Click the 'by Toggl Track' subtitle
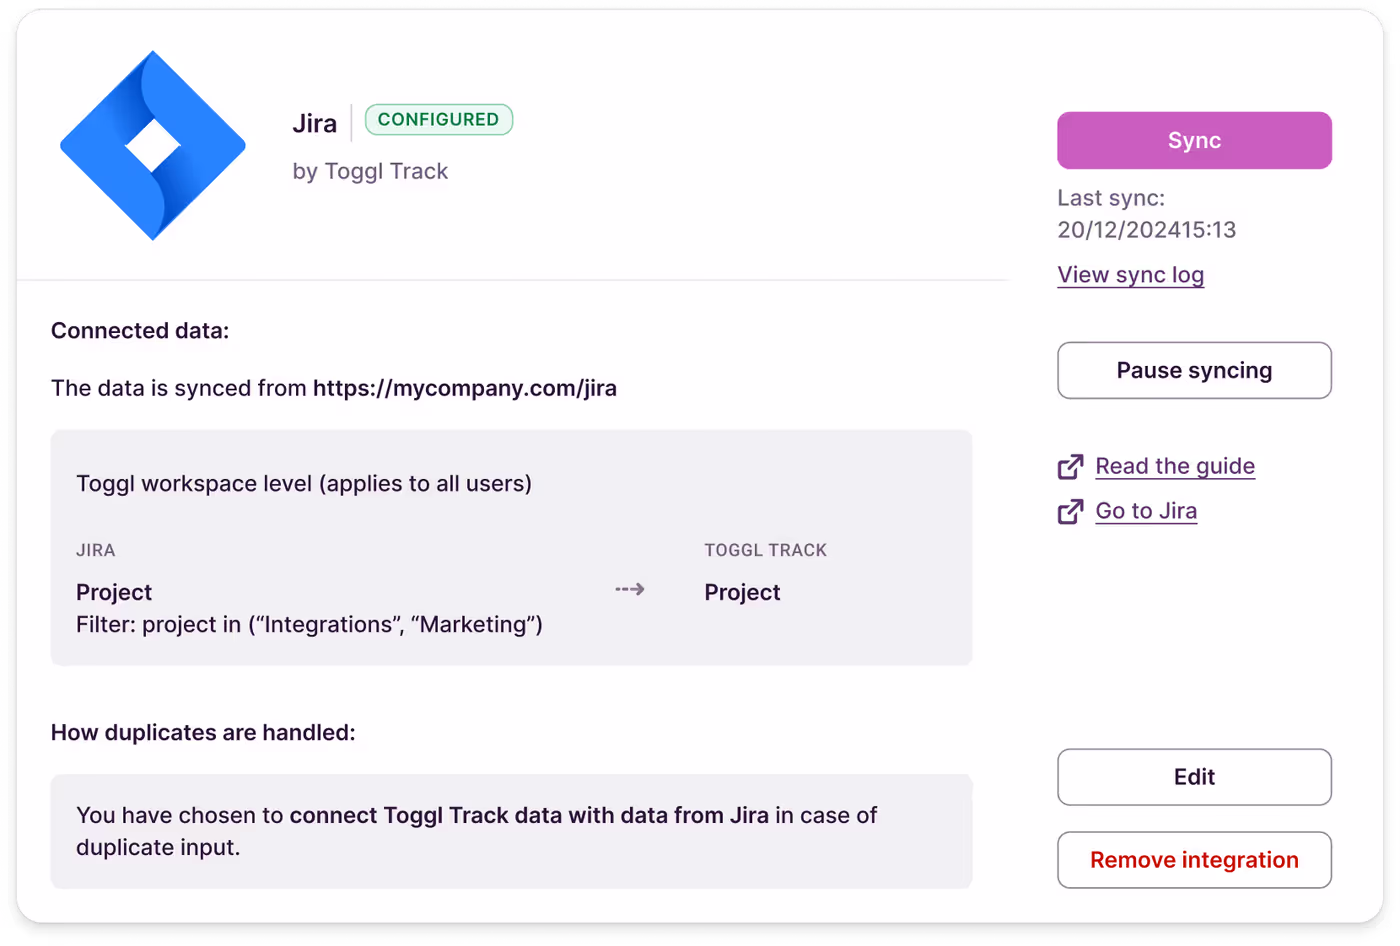1400x946 pixels. click(370, 172)
